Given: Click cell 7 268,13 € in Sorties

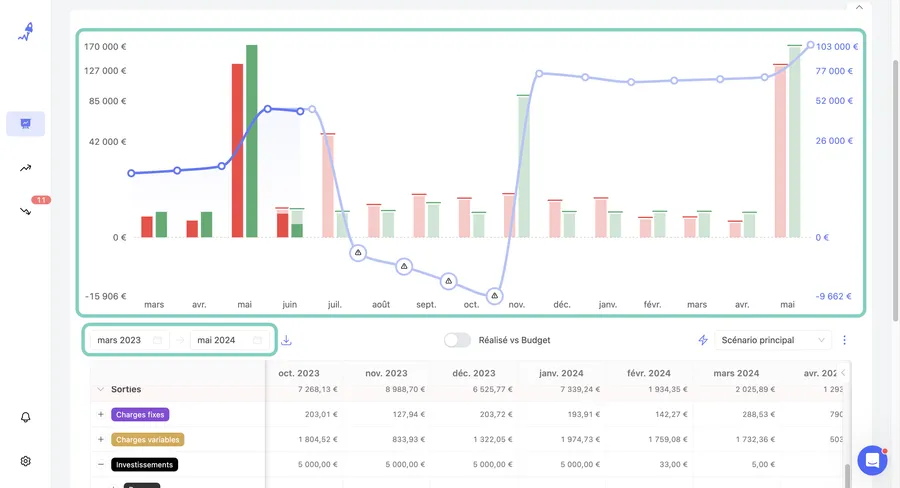Looking at the screenshot, I should point(317,389).
